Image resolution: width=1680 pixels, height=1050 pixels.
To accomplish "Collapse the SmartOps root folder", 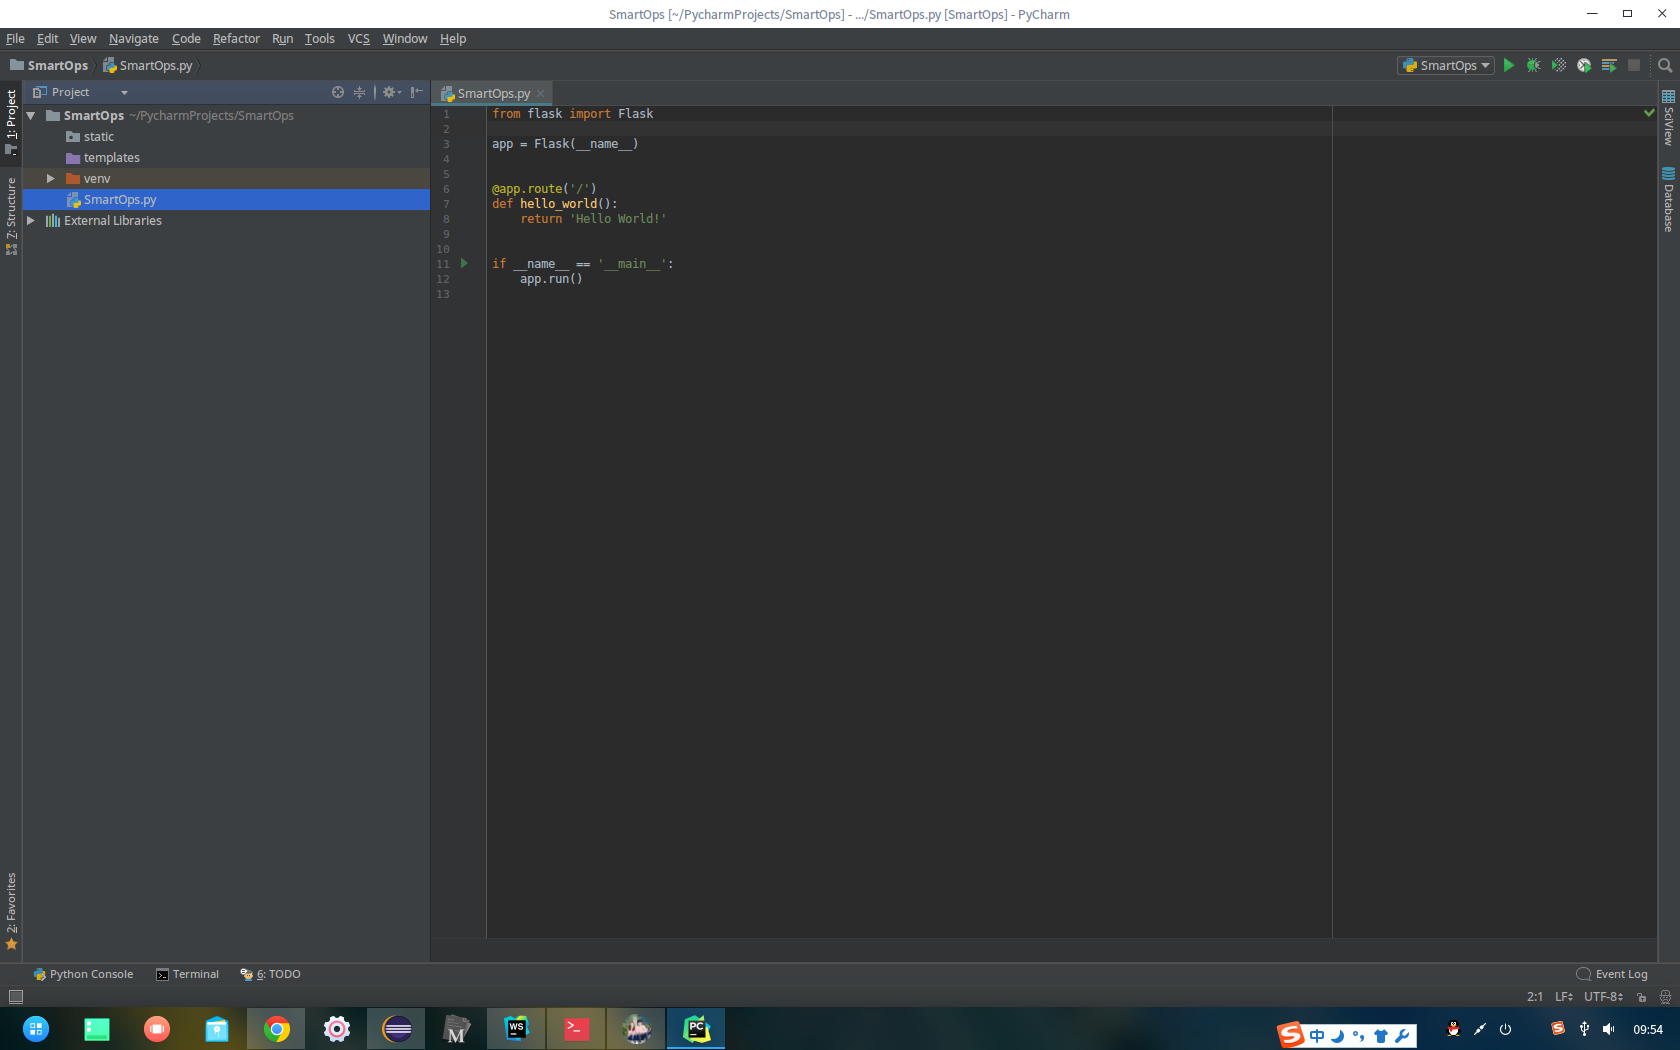I will click(x=31, y=116).
